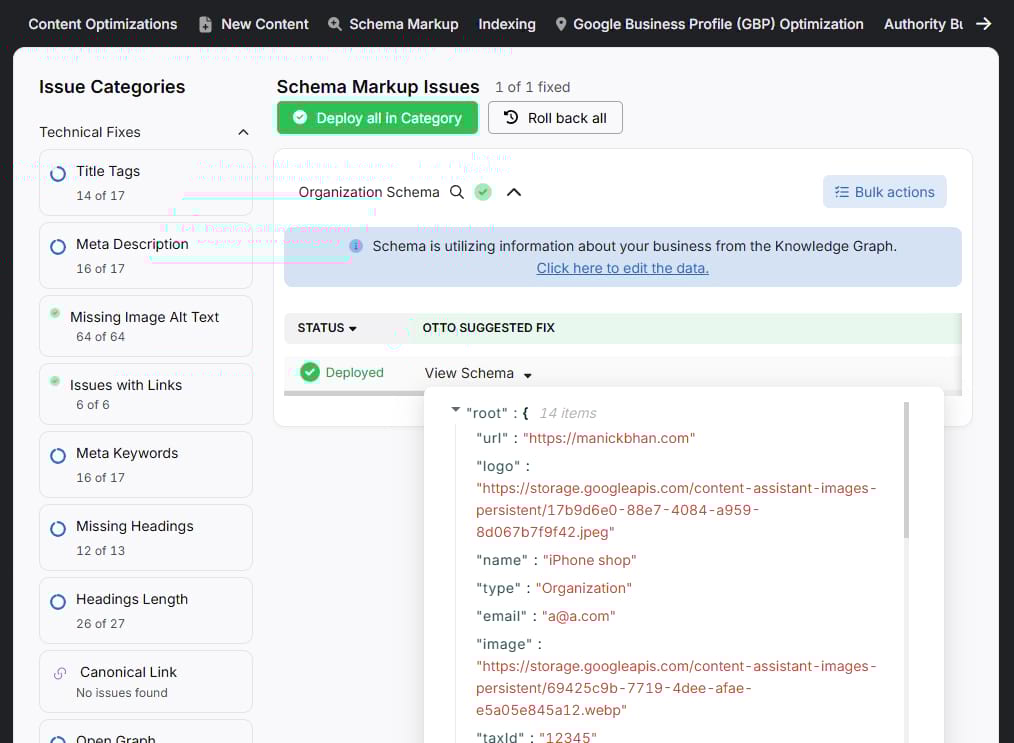Click Organization Schema green check status
1014x743 pixels.
point(482,192)
